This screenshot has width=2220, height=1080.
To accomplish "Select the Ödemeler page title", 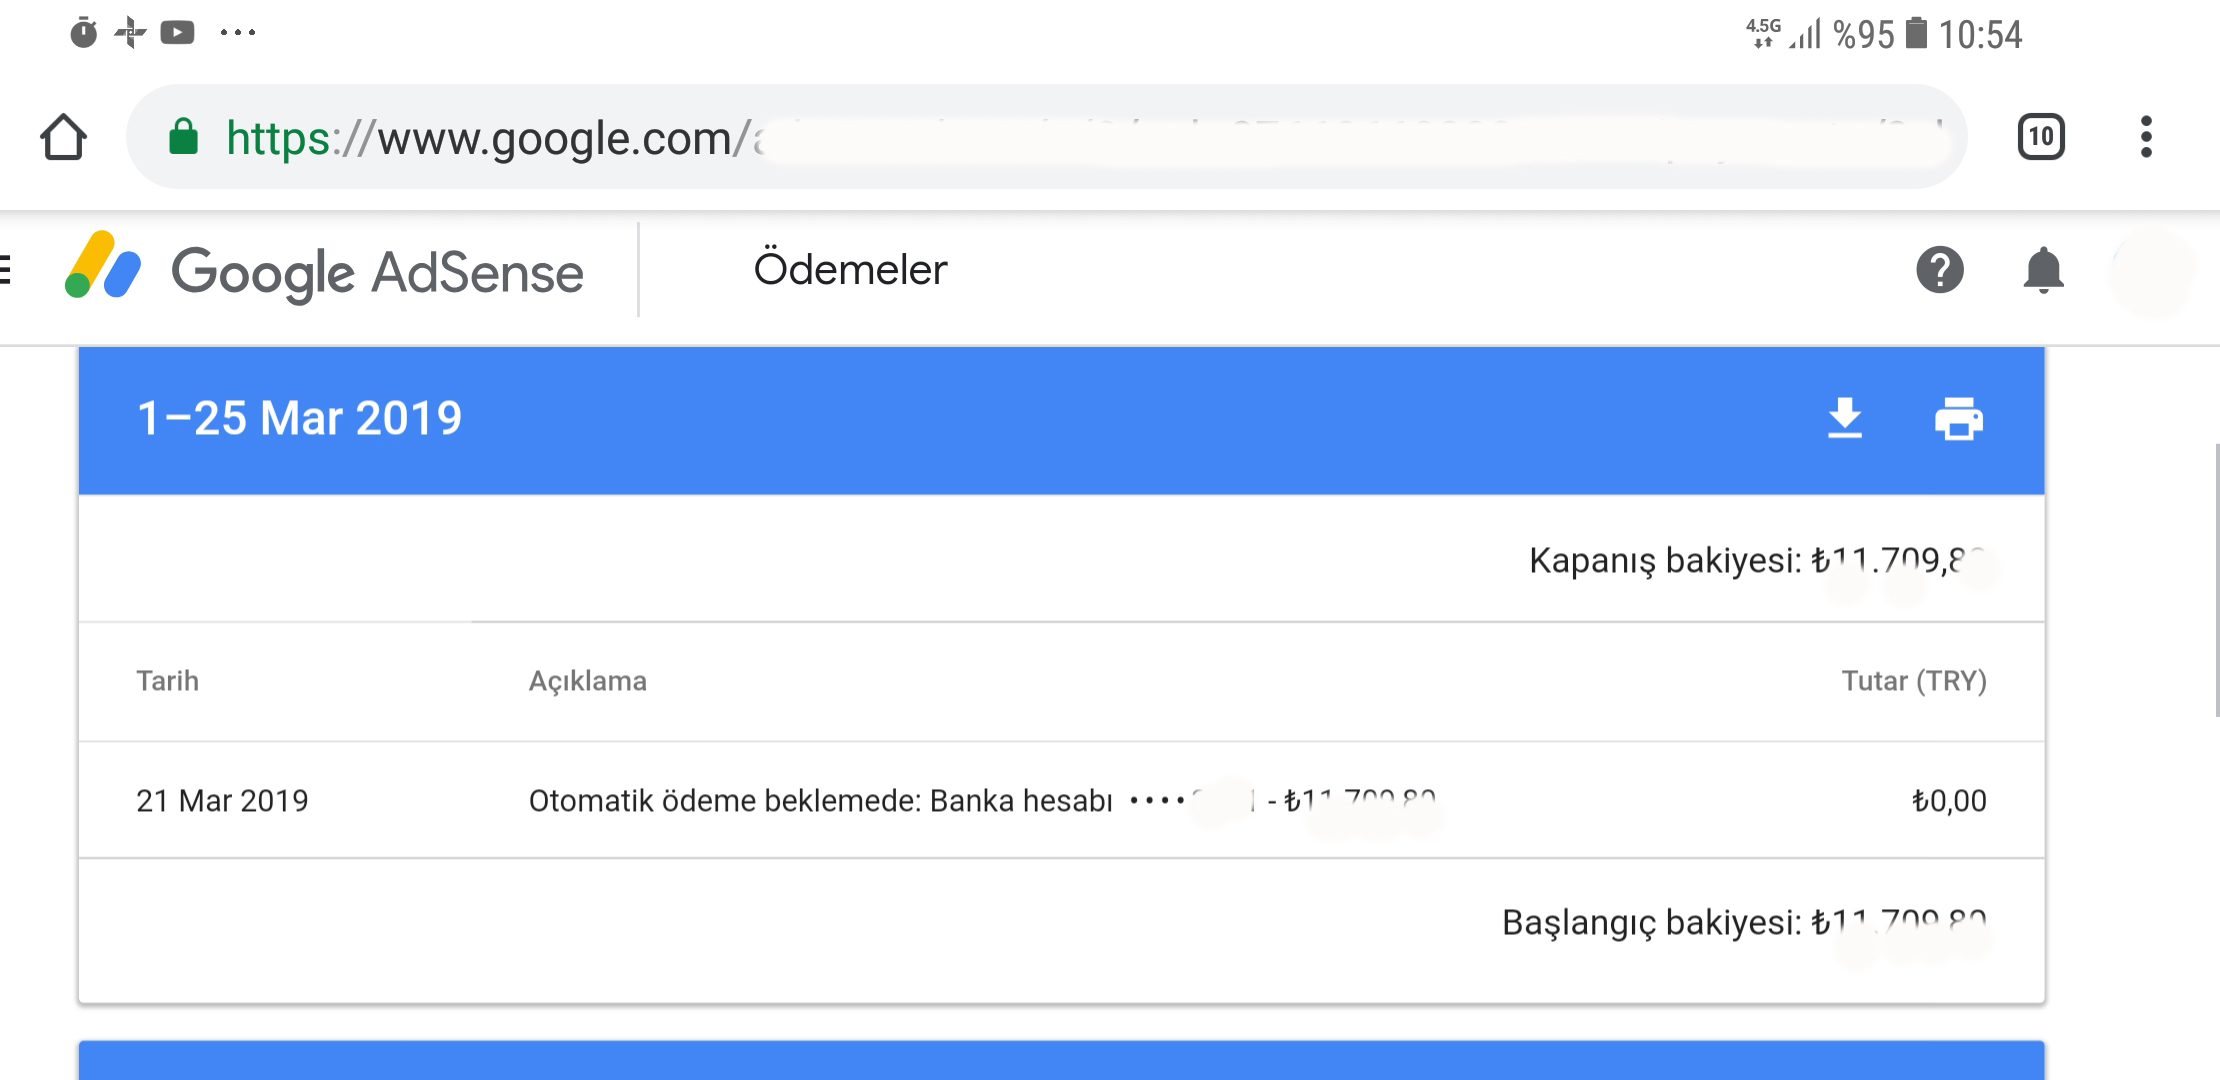I will [x=850, y=270].
